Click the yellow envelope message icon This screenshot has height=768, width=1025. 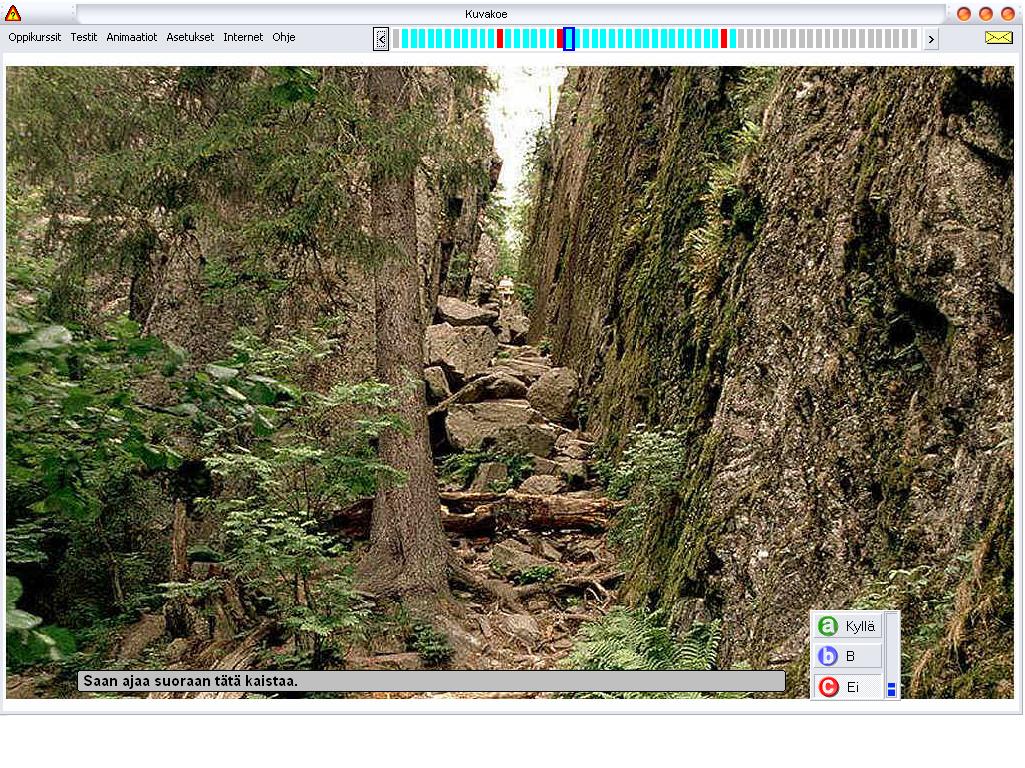pyautogui.click(x=998, y=38)
